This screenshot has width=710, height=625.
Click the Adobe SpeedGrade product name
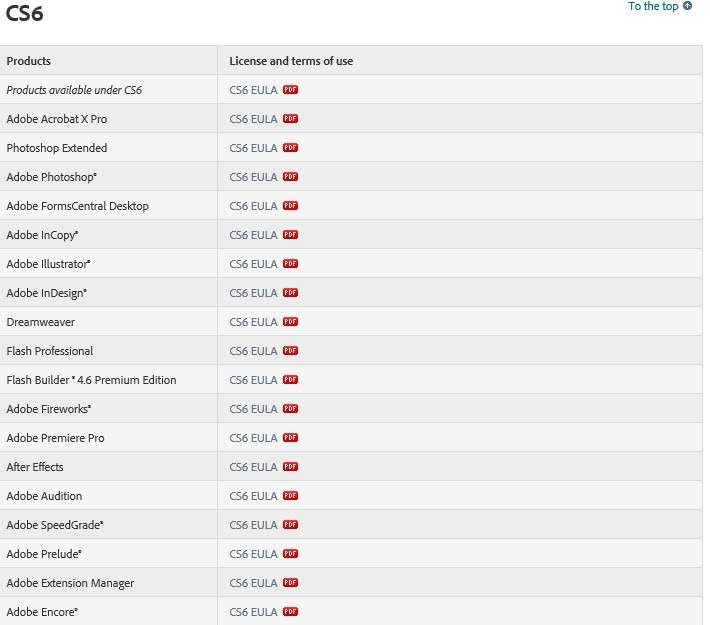pos(55,525)
